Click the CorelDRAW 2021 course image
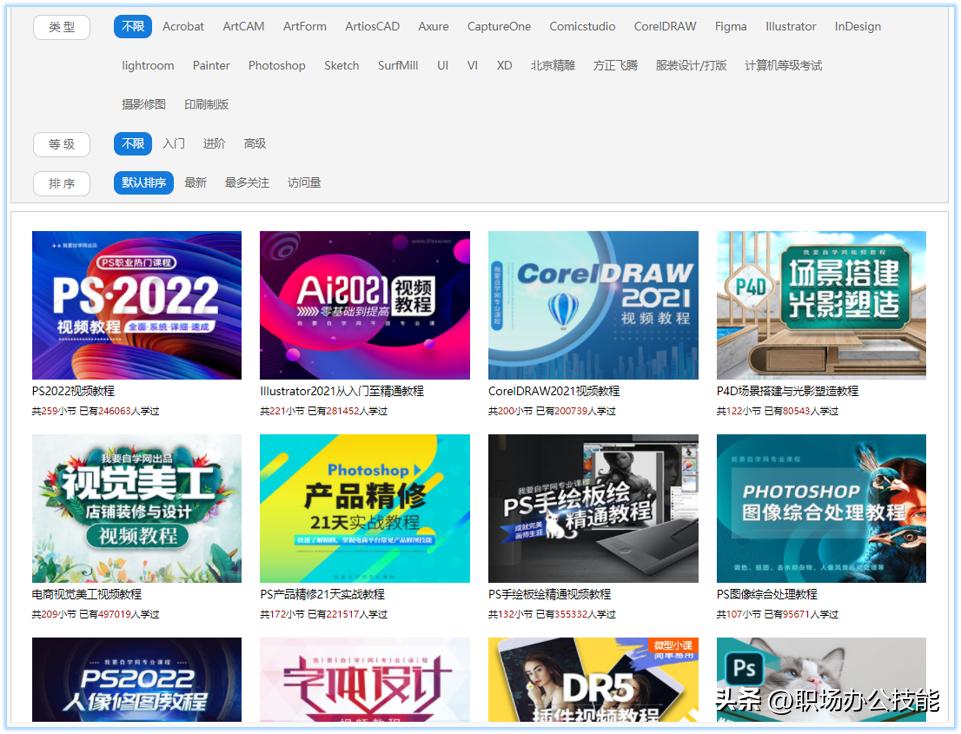The width and height of the screenshot is (961, 734). tap(593, 305)
